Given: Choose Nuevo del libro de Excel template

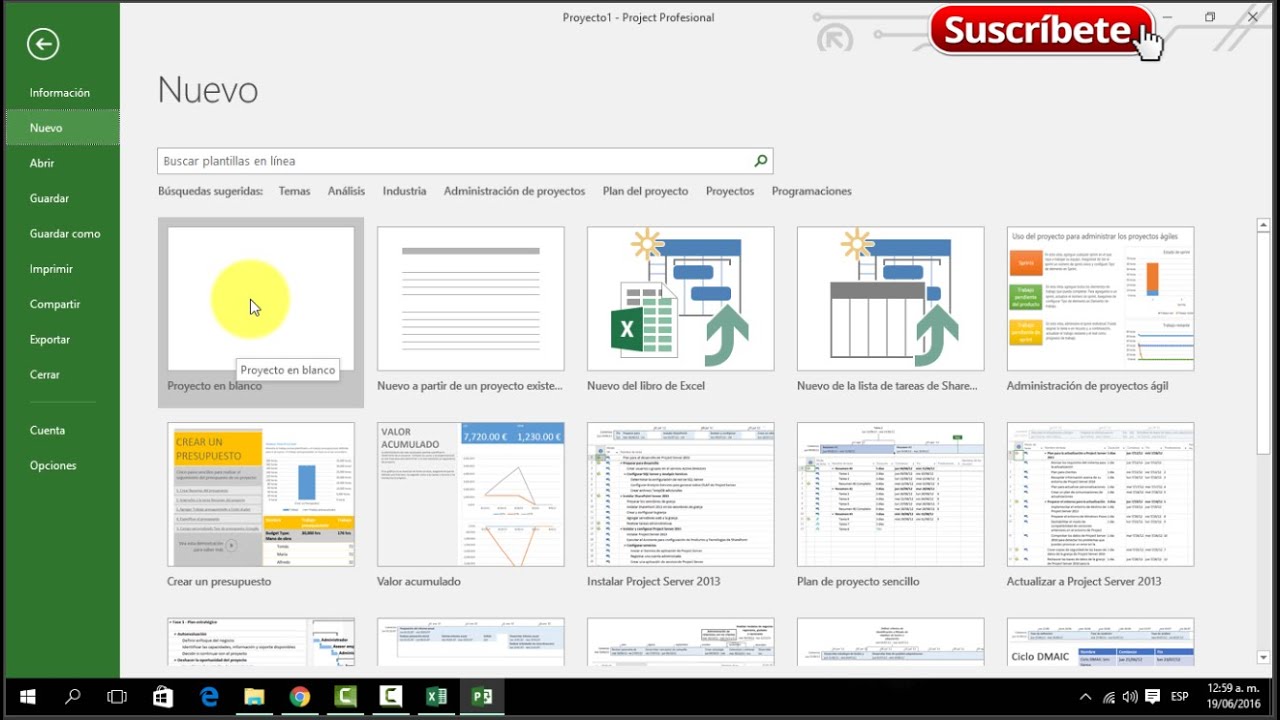Looking at the screenshot, I should pyautogui.click(x=680, y=312).
